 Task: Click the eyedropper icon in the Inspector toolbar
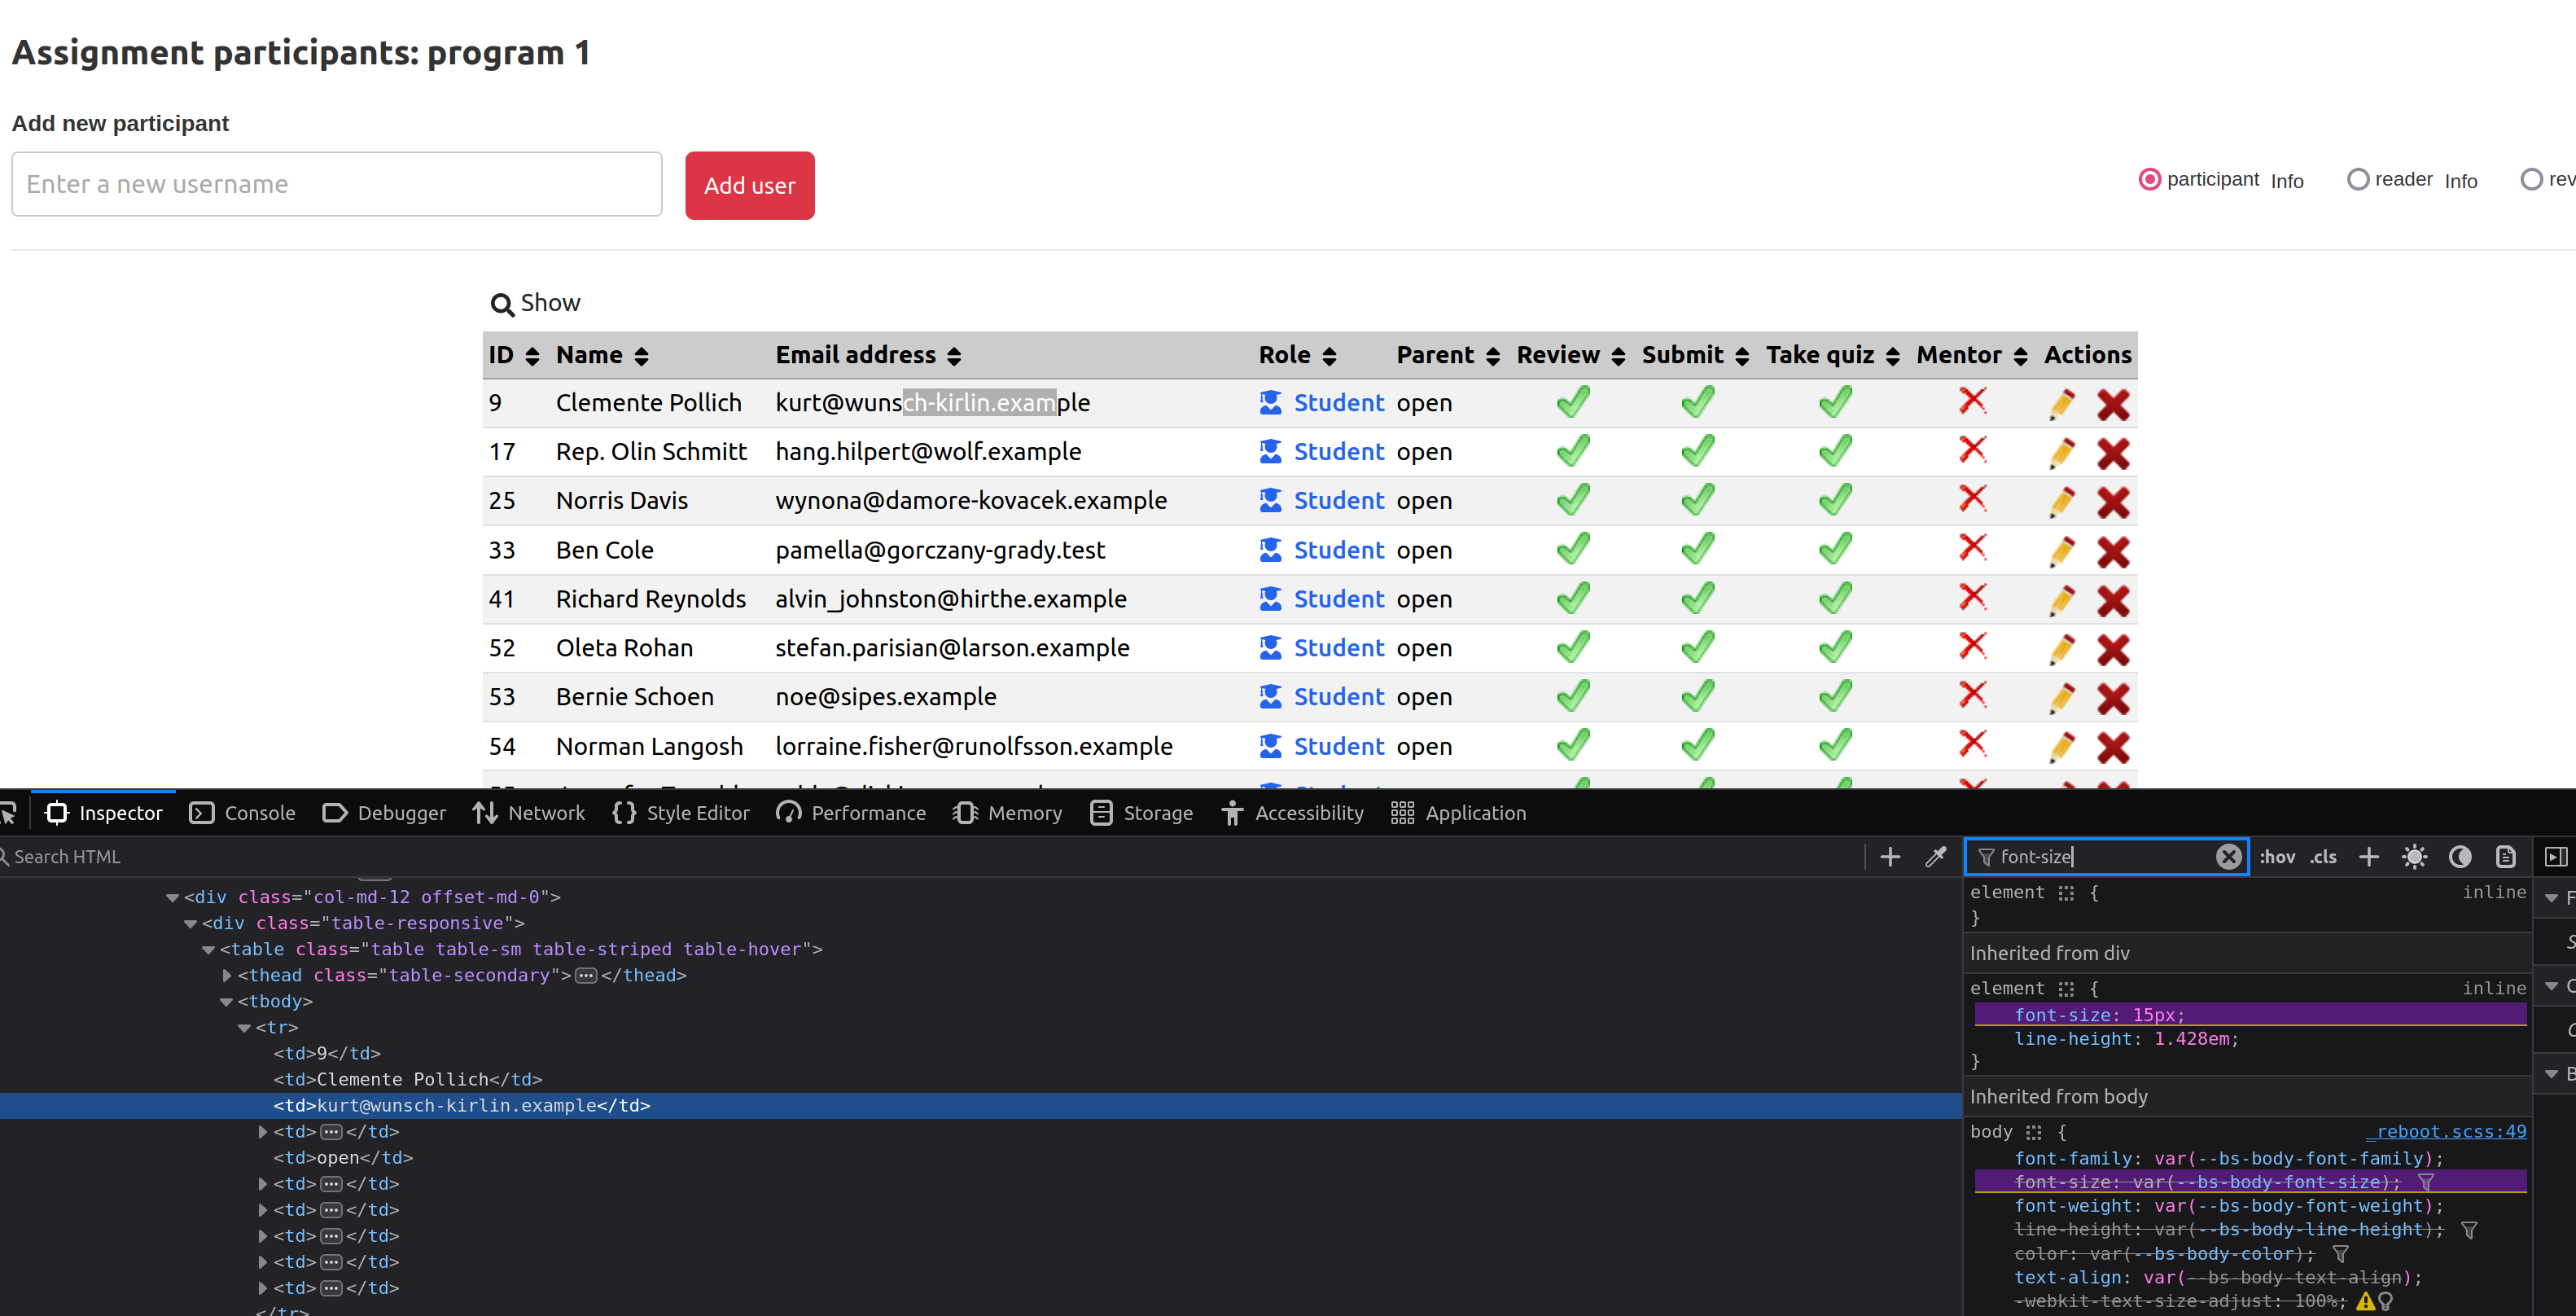(1936, 857)
